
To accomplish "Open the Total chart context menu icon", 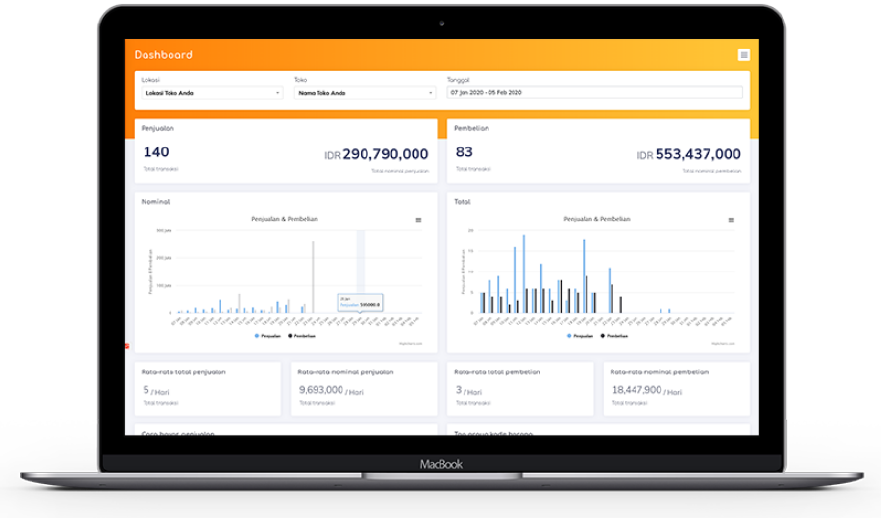I will click(732, 219).
